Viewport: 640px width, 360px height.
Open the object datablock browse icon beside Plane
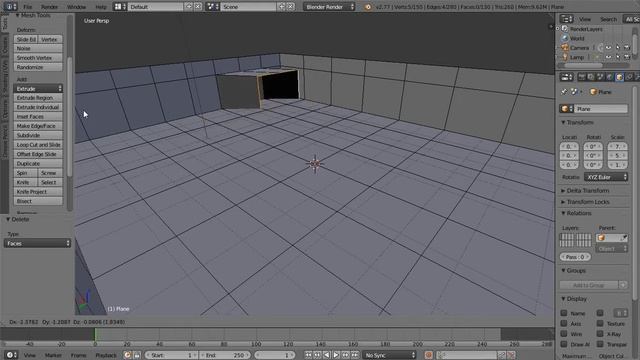click(x=567, y=109)
